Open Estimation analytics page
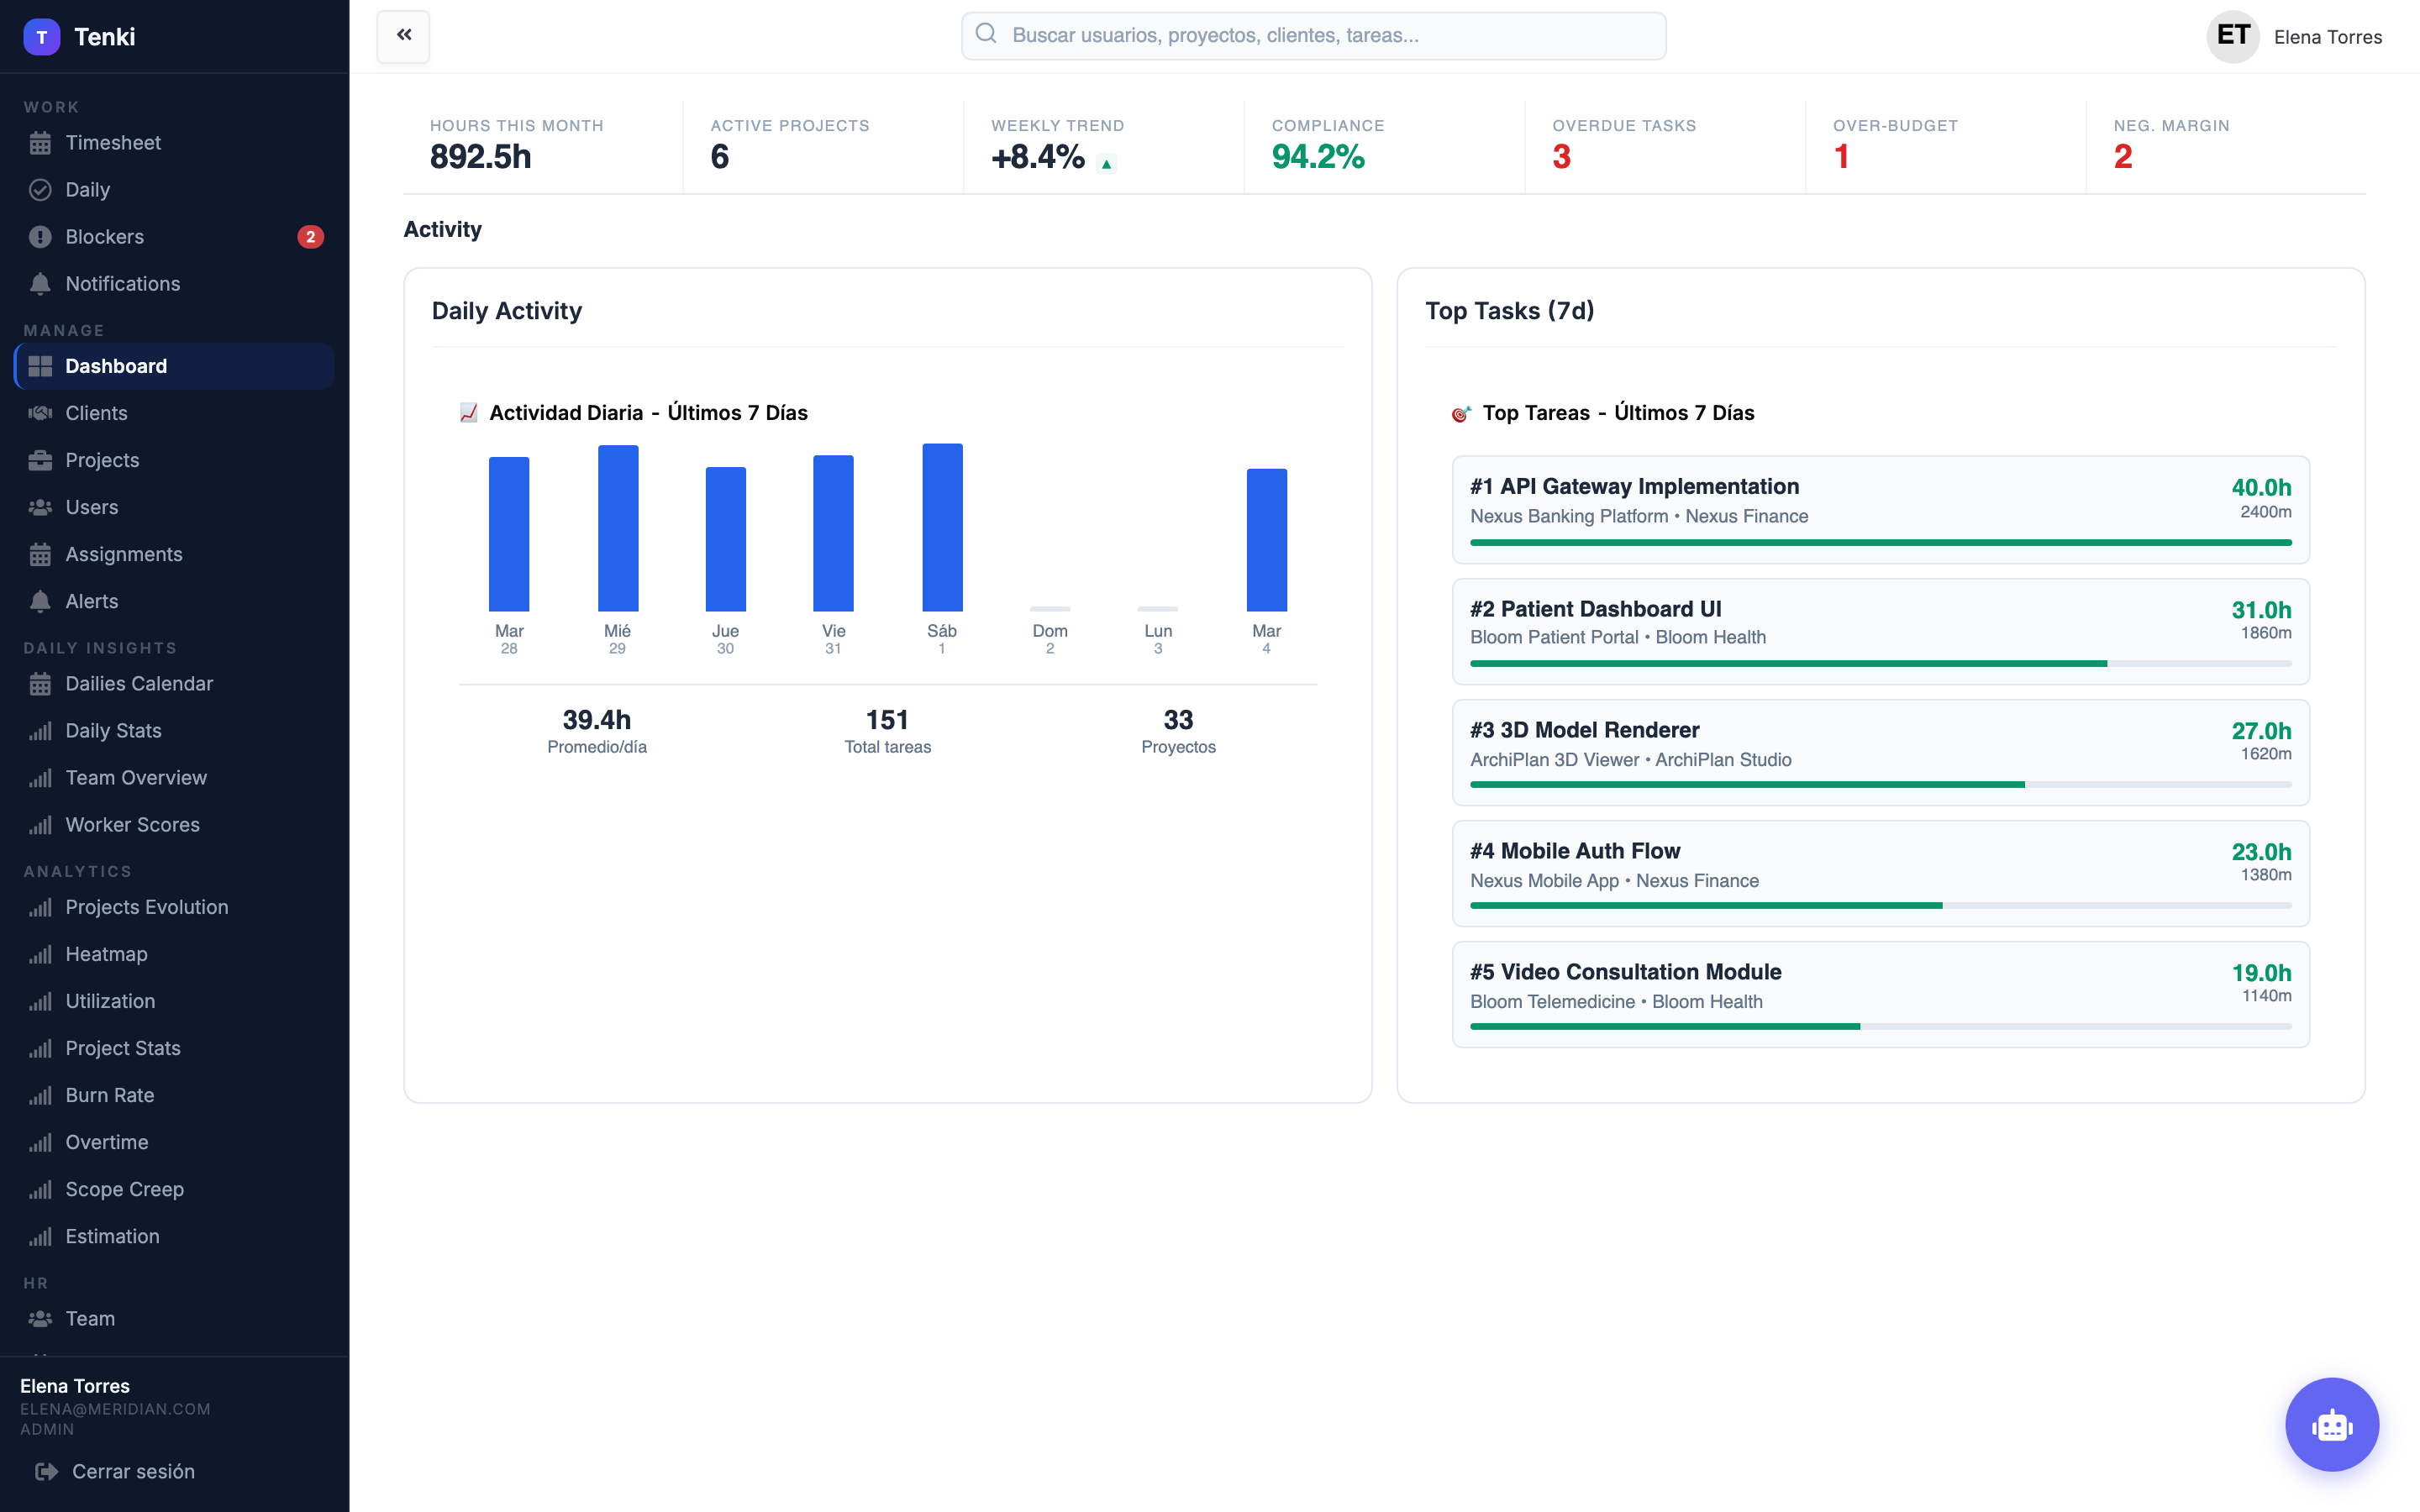 [x=175, y=1236]
